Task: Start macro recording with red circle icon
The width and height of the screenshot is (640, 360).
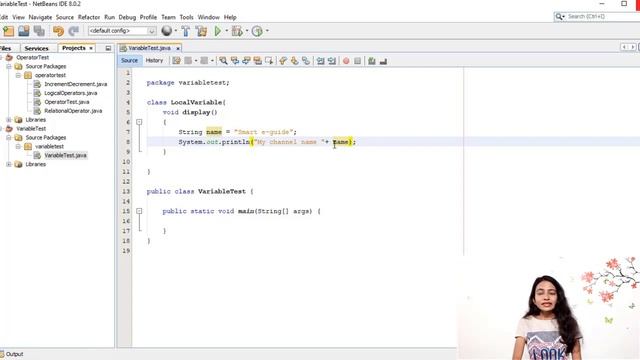Action: tap(346, 61)
